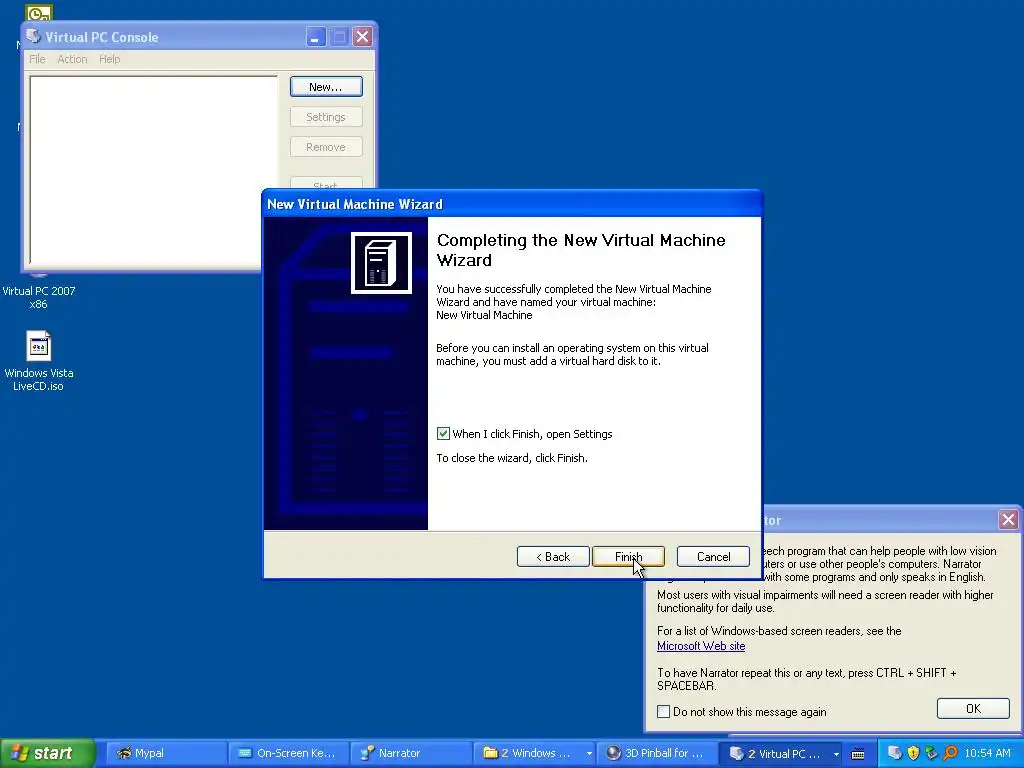Screen dimensions: 1024x768
Task: Click the Remove button in Virtual PC Console
Action: click(x=326, y=147)
